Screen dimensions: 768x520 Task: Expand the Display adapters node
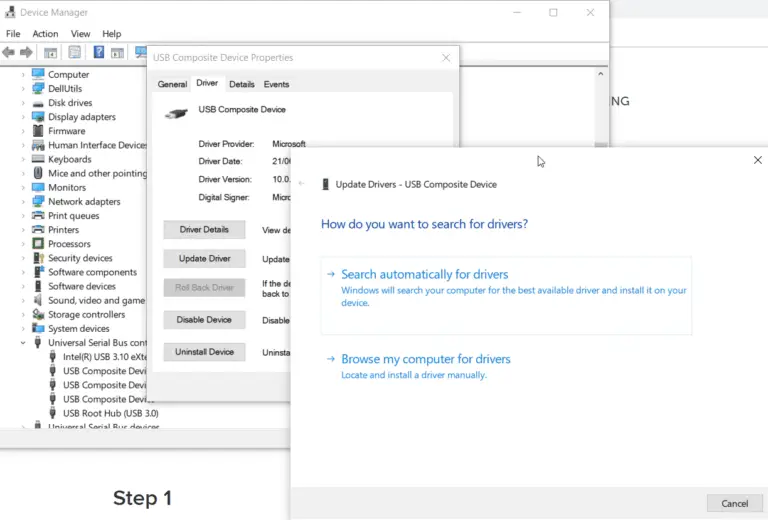tap(23, 117)
